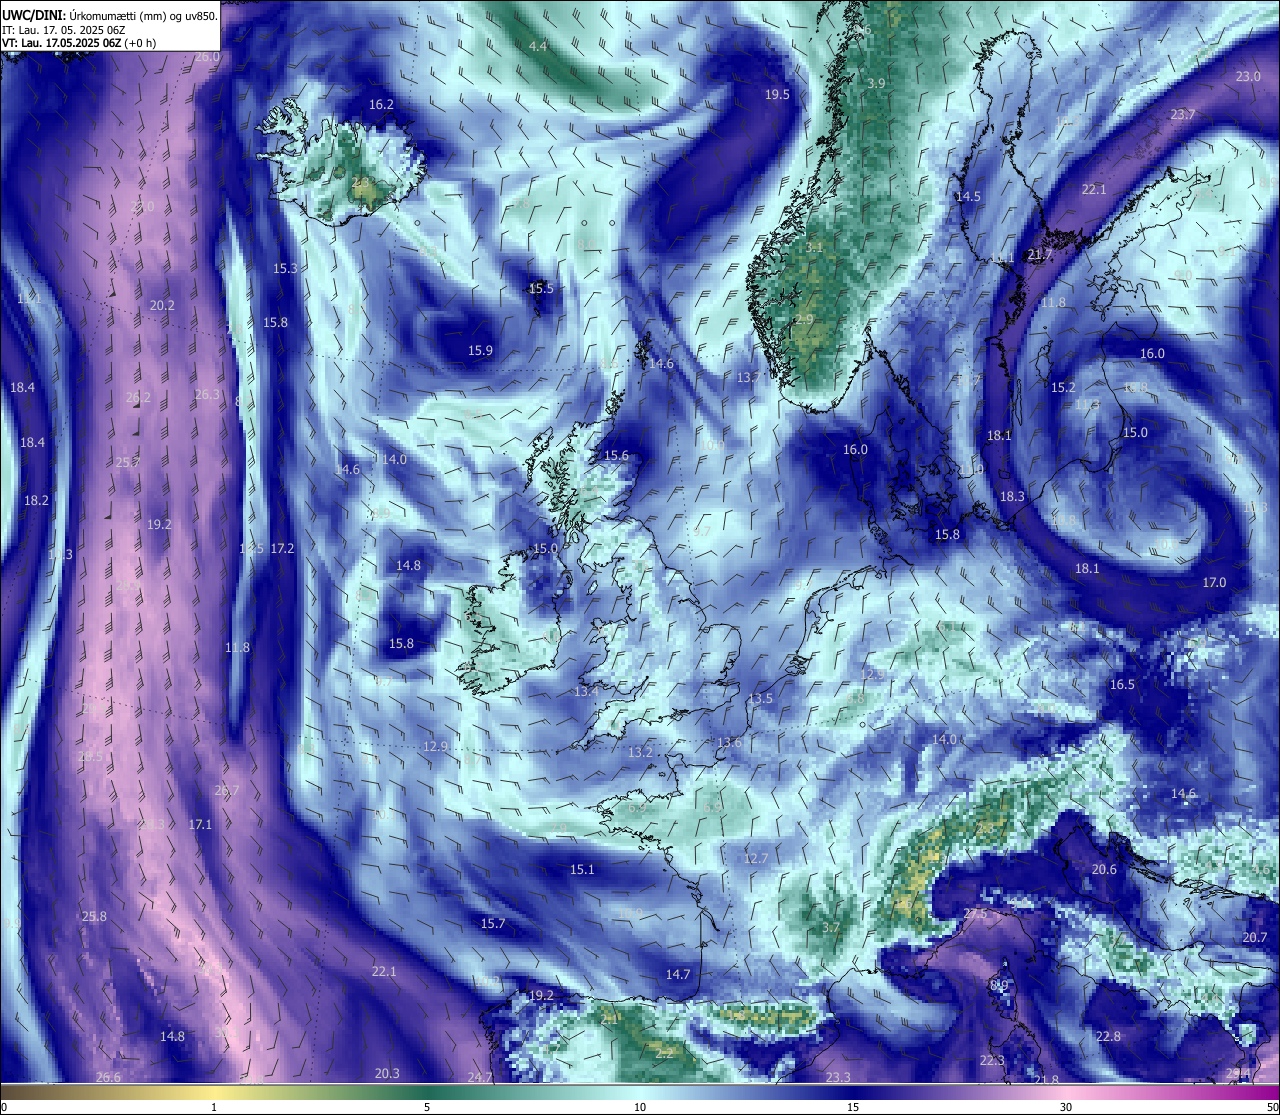Click the 13.7 value west of southern Norway
Image resolution: width=1280 pixels, height=1115 pixels.
pyautogui.click(x=748, y=377)
